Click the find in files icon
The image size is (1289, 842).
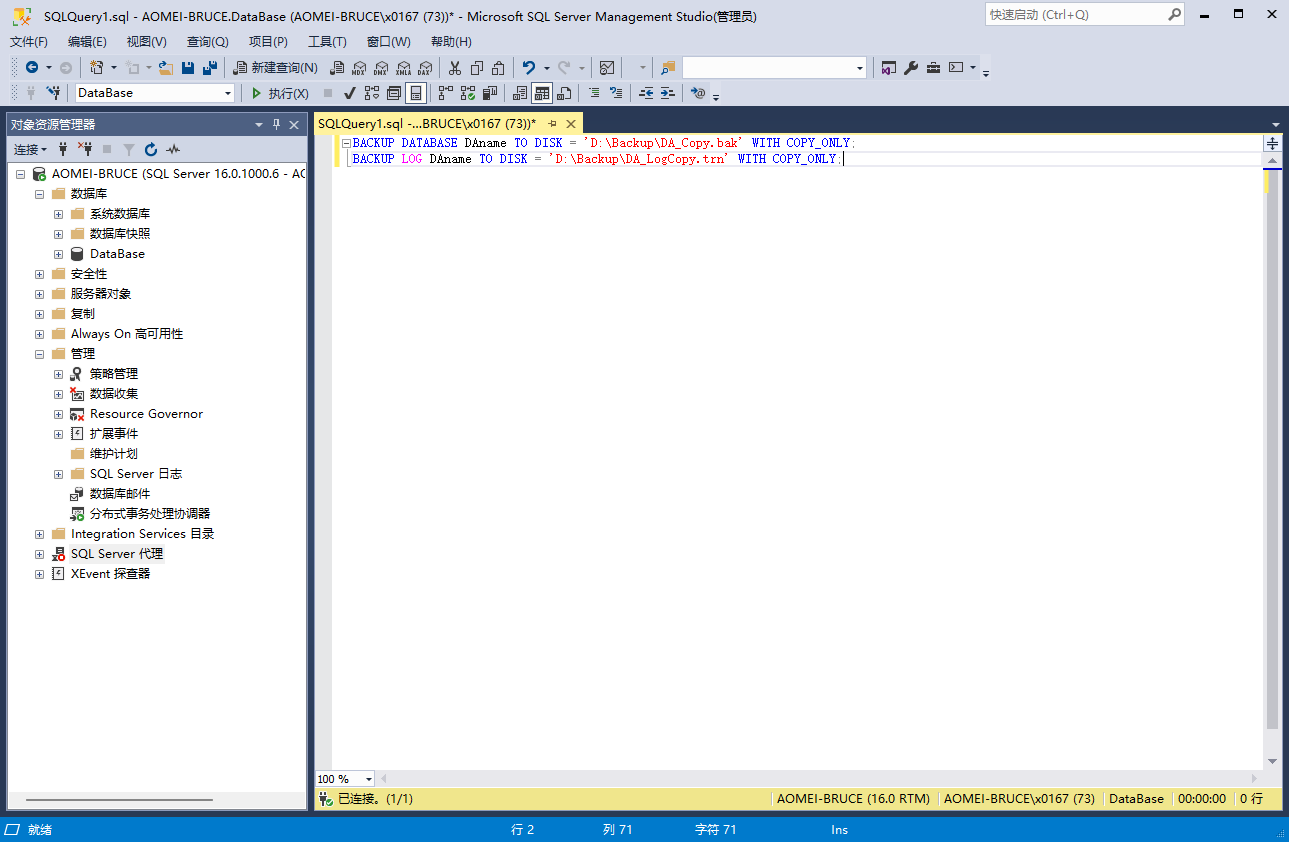(668, 67)
